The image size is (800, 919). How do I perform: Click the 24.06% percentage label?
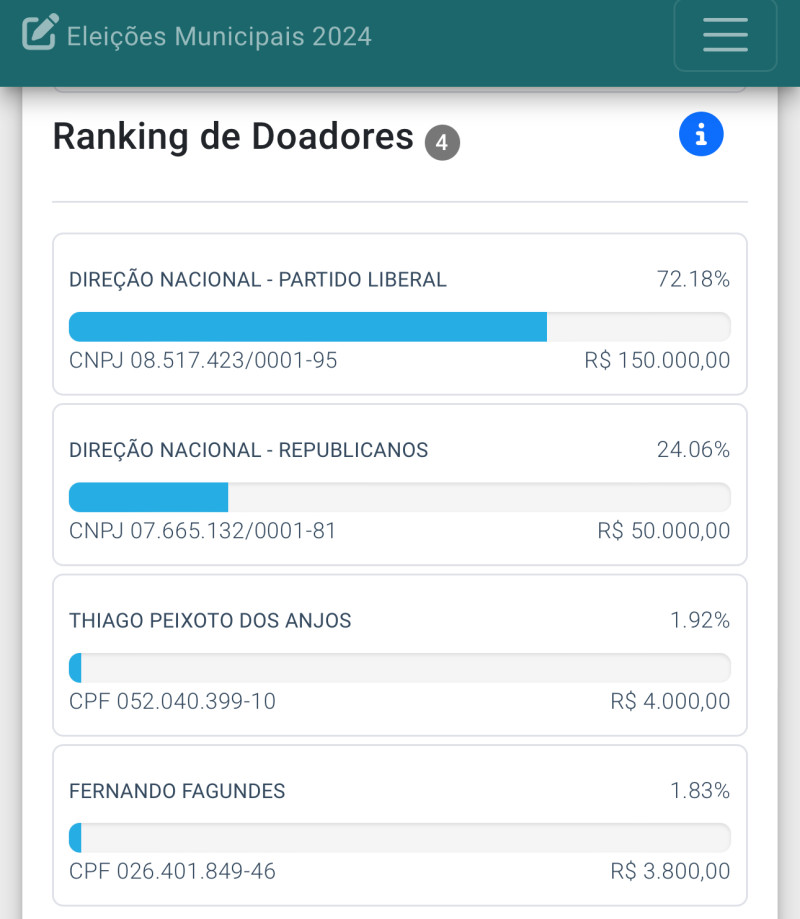(x=693, y=450)
